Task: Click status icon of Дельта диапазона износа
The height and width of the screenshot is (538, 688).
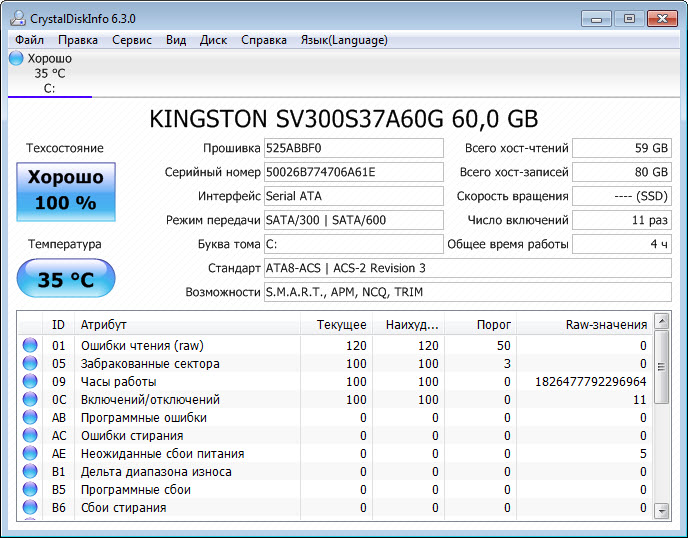Action: click(x=30, y=472)
